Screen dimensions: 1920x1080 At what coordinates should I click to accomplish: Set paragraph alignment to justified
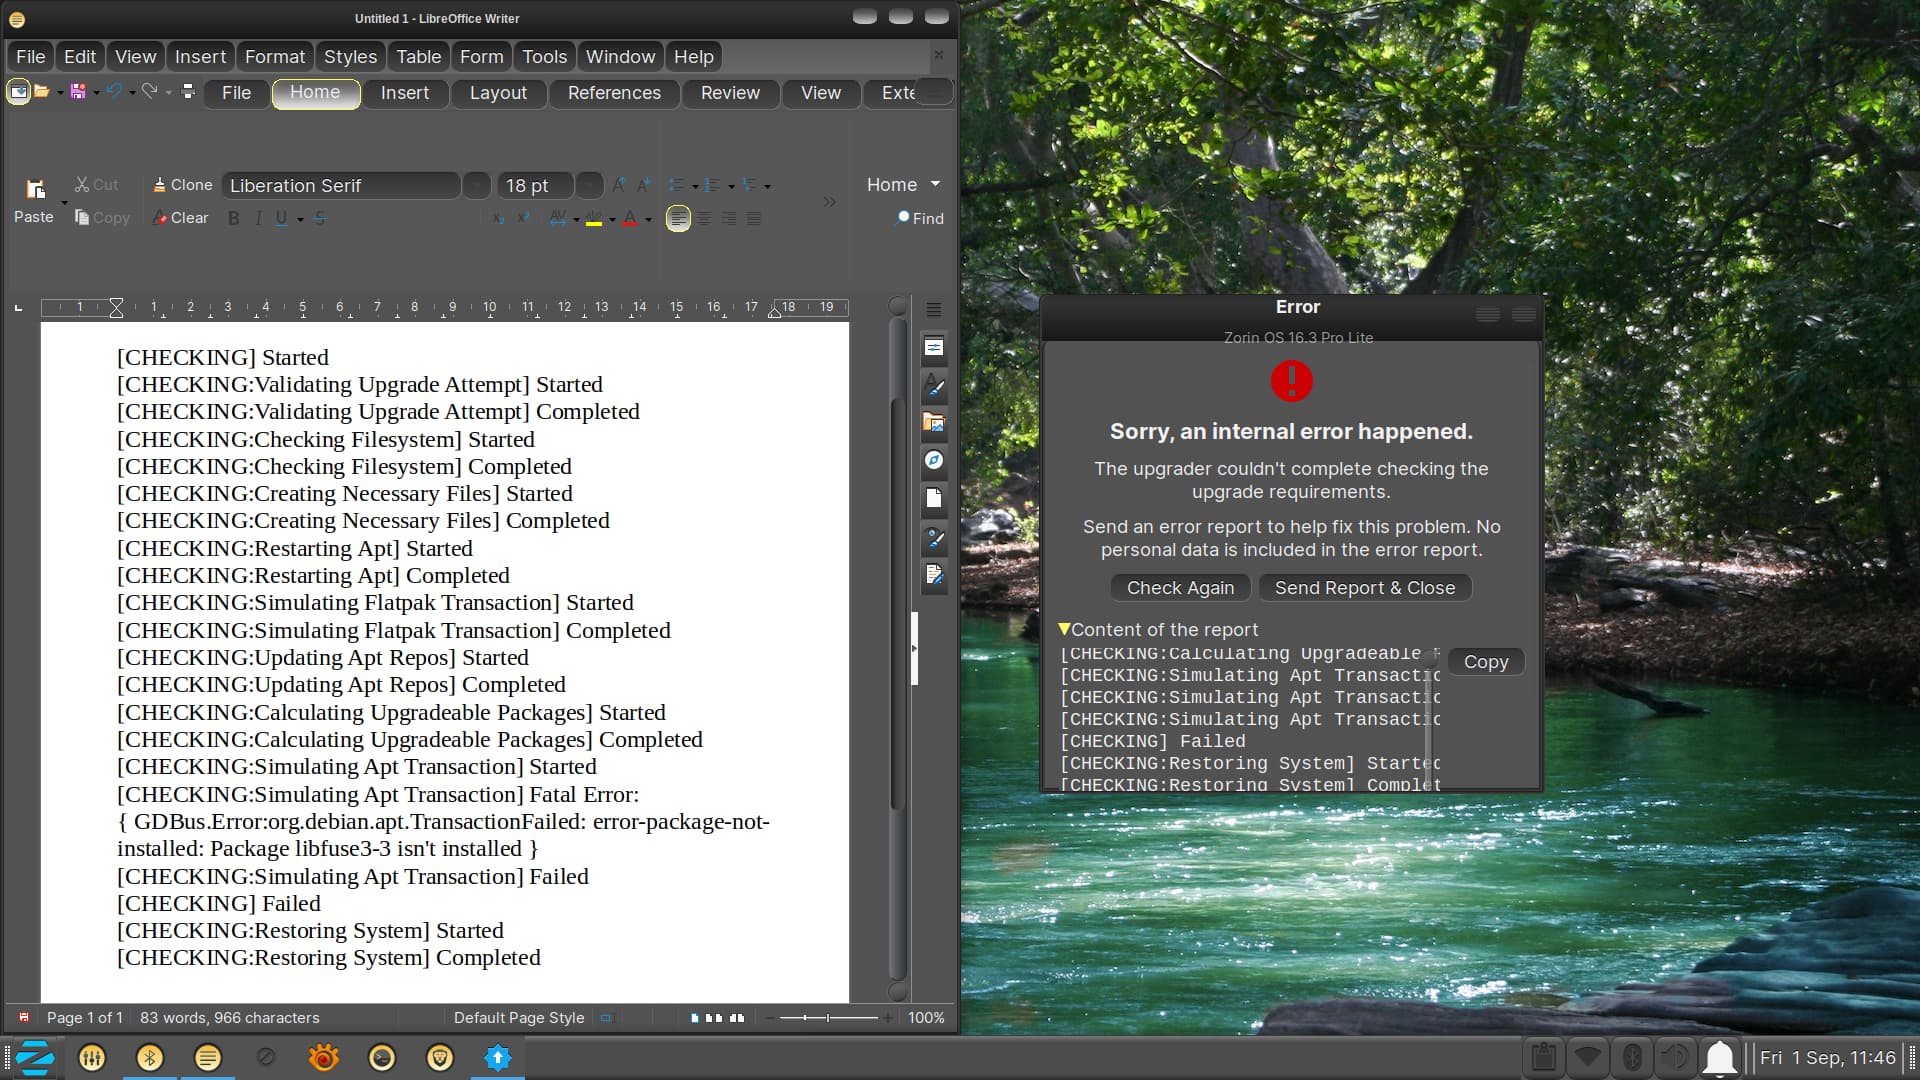(x=754, y=218)
